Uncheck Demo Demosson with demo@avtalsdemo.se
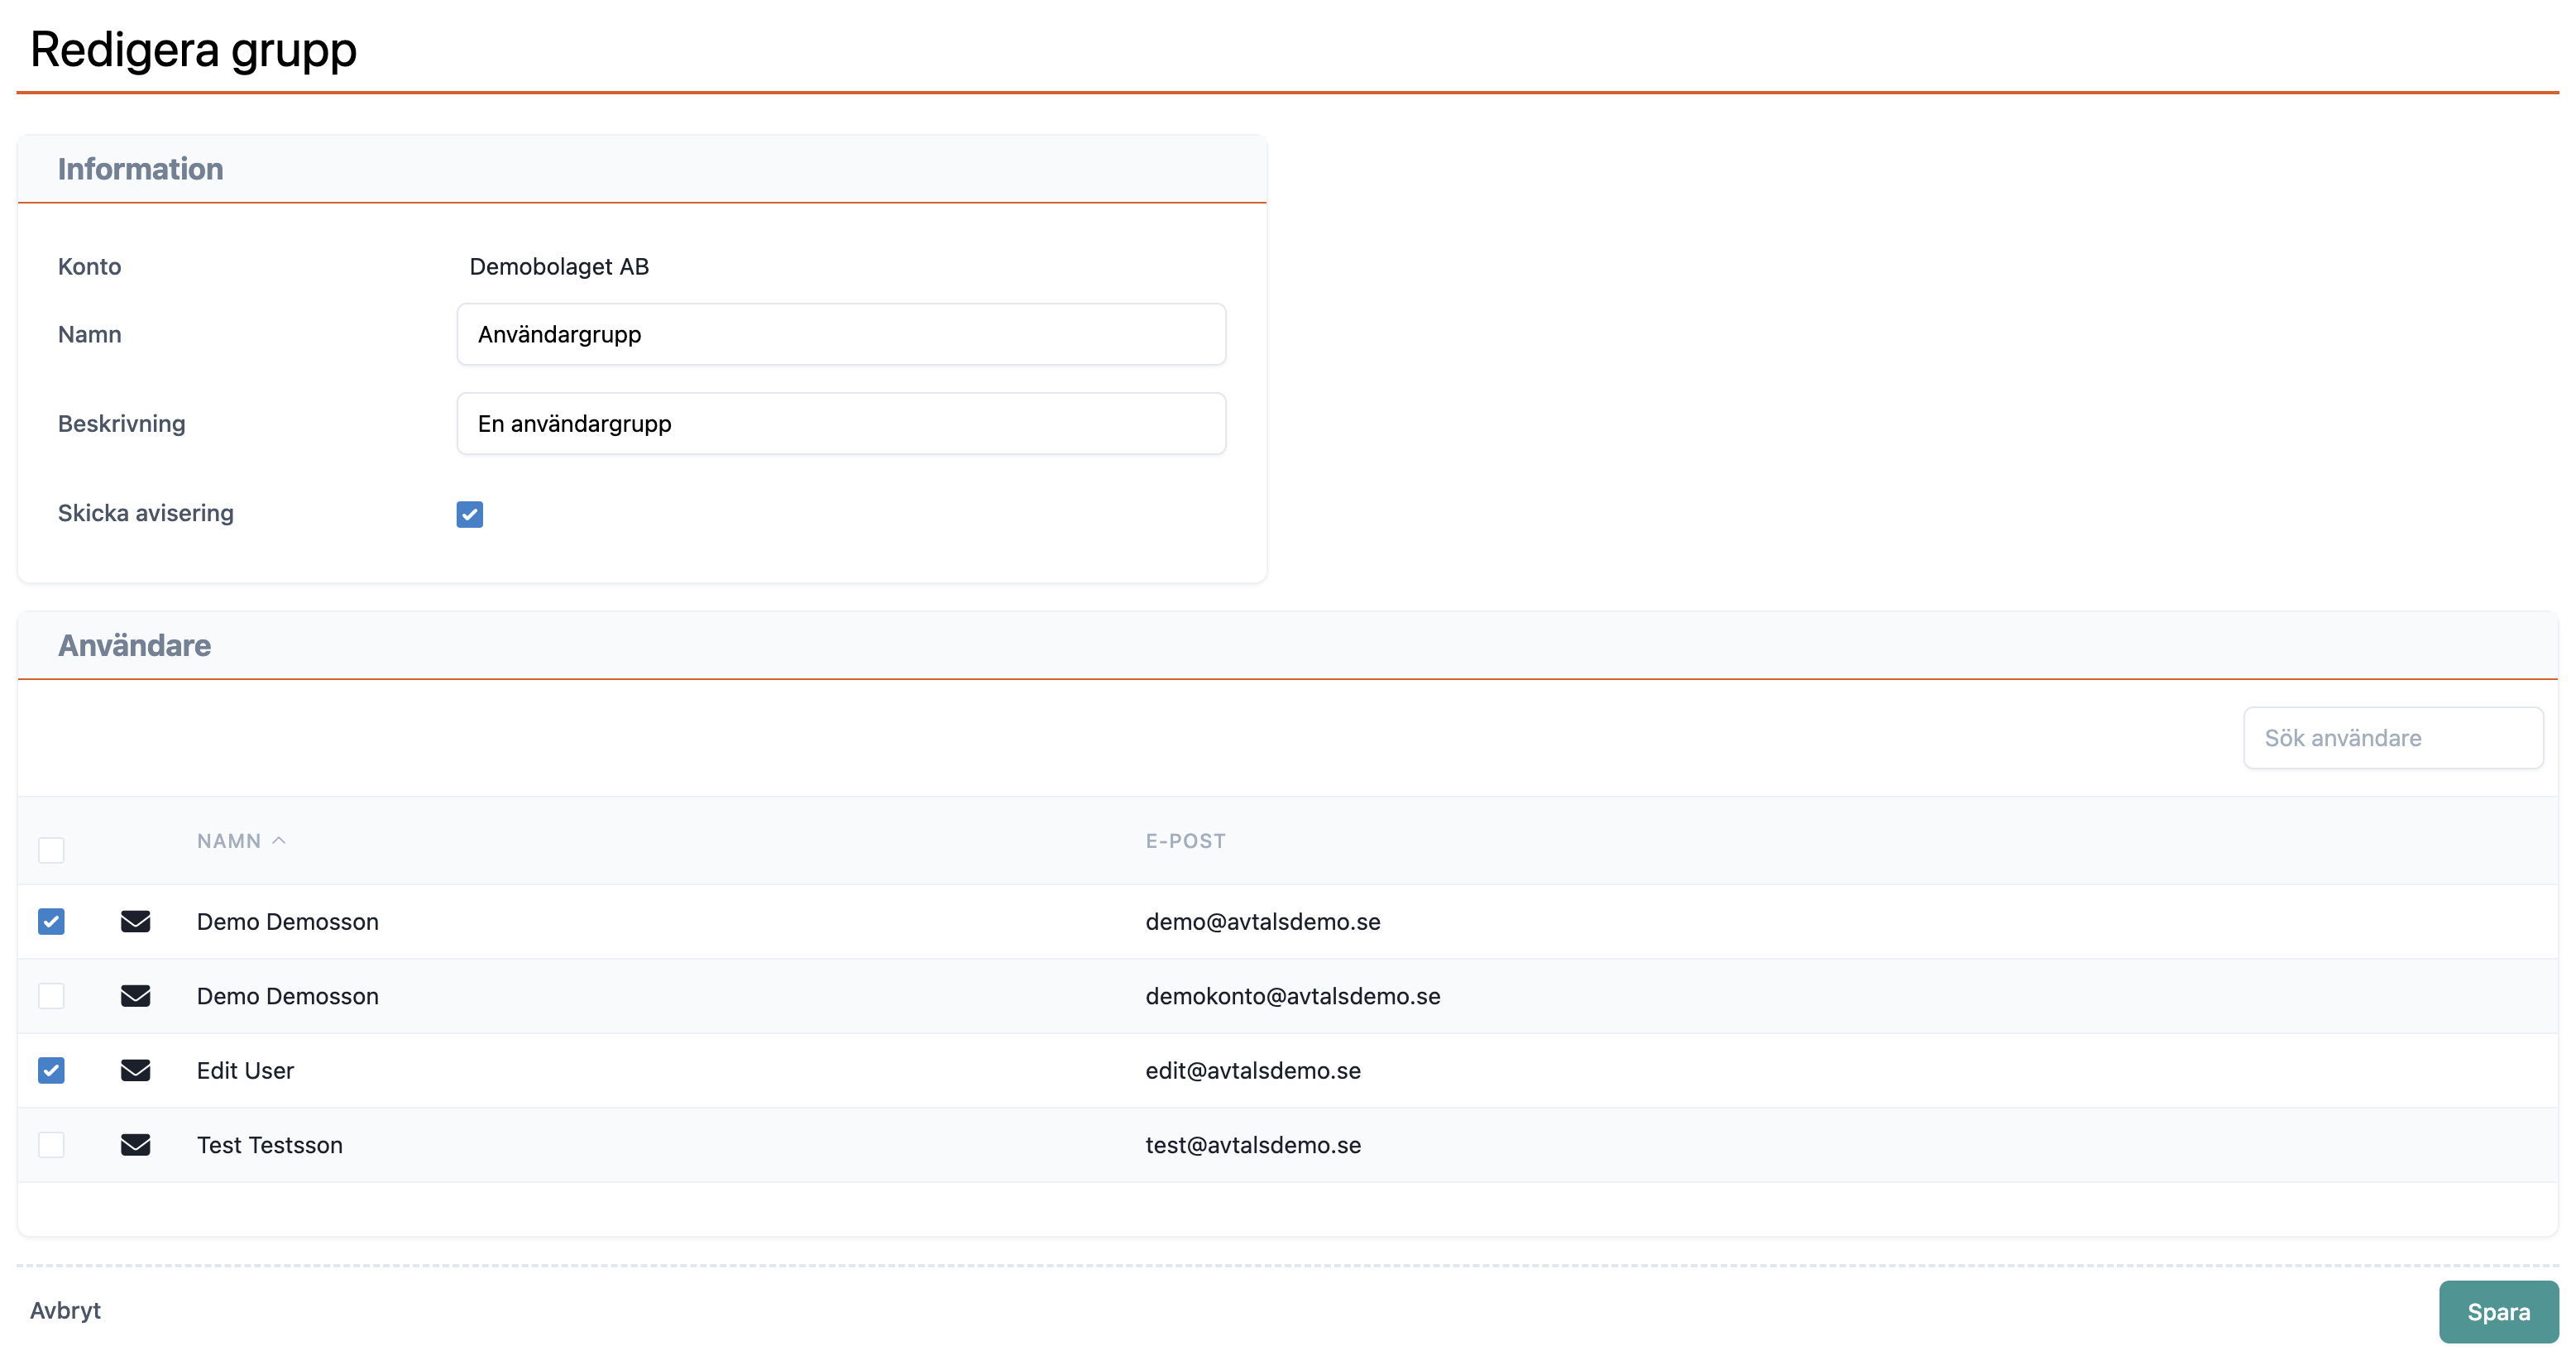This screenshot has height=1360, width=2576. (x=51, y=921)
